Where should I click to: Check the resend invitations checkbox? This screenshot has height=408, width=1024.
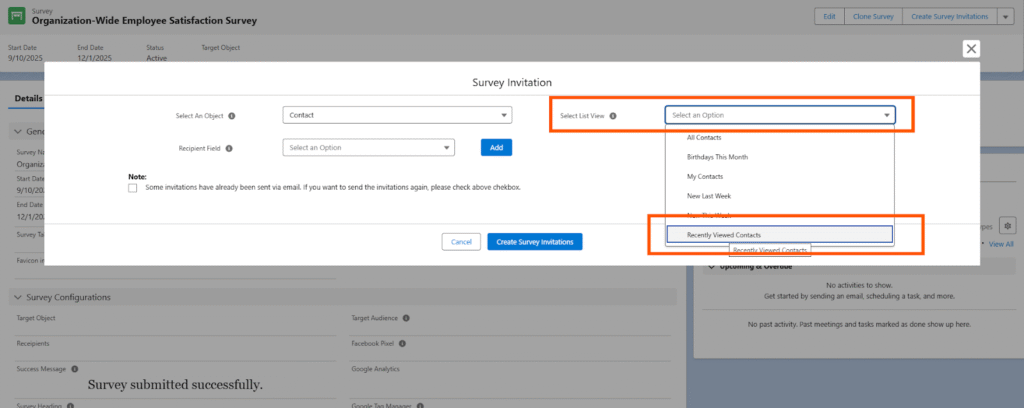pyautogui.click(x=133, y=187)
